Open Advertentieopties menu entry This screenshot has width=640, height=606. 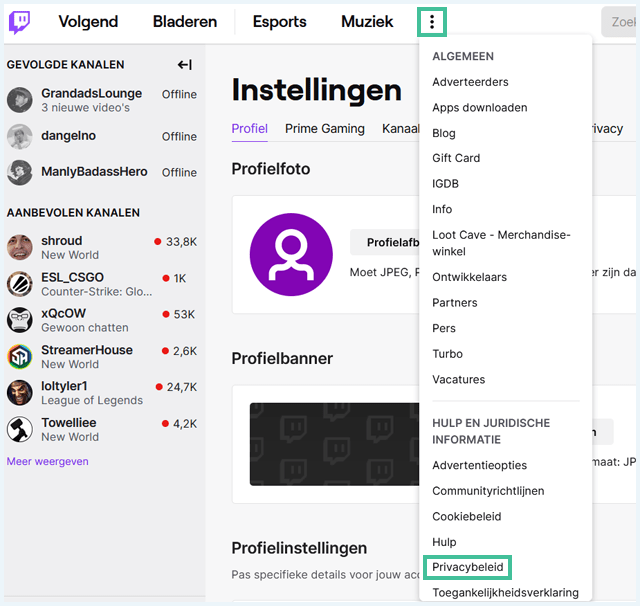click(480, 466)
